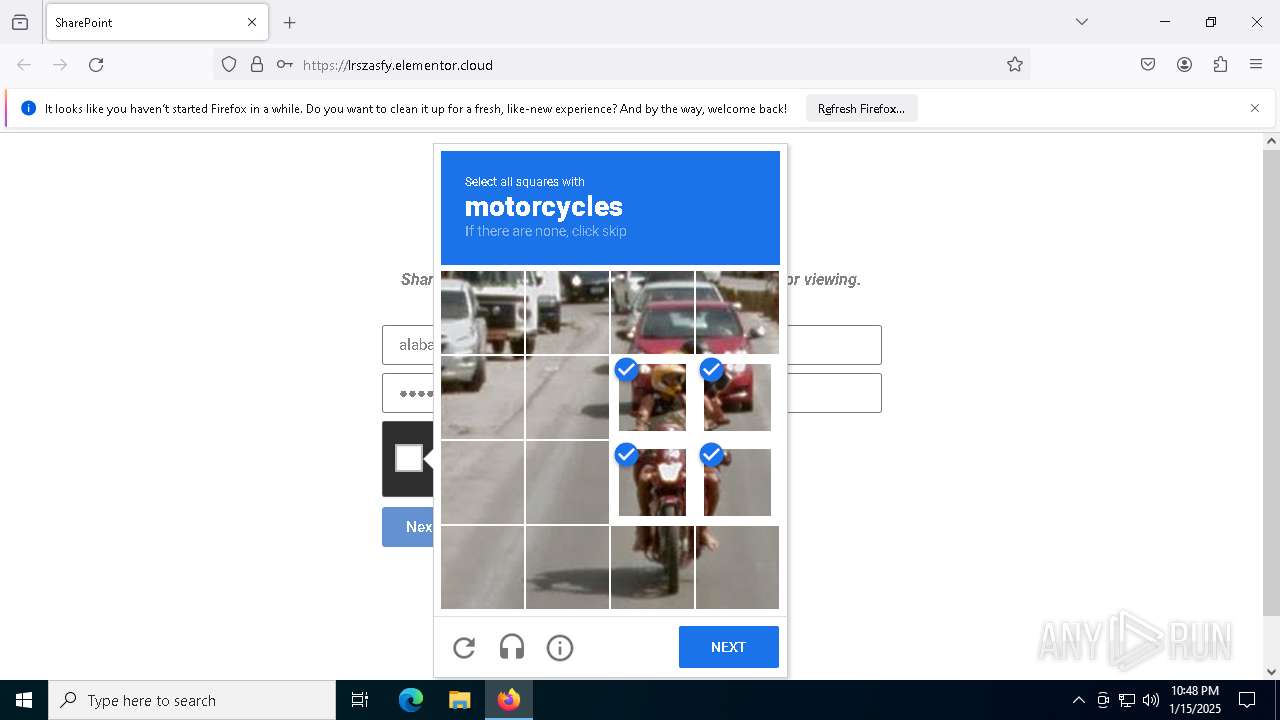Reload the CAPTCHA challenge
Viewport: 1280px width, 720px height.
coord(464,648)
